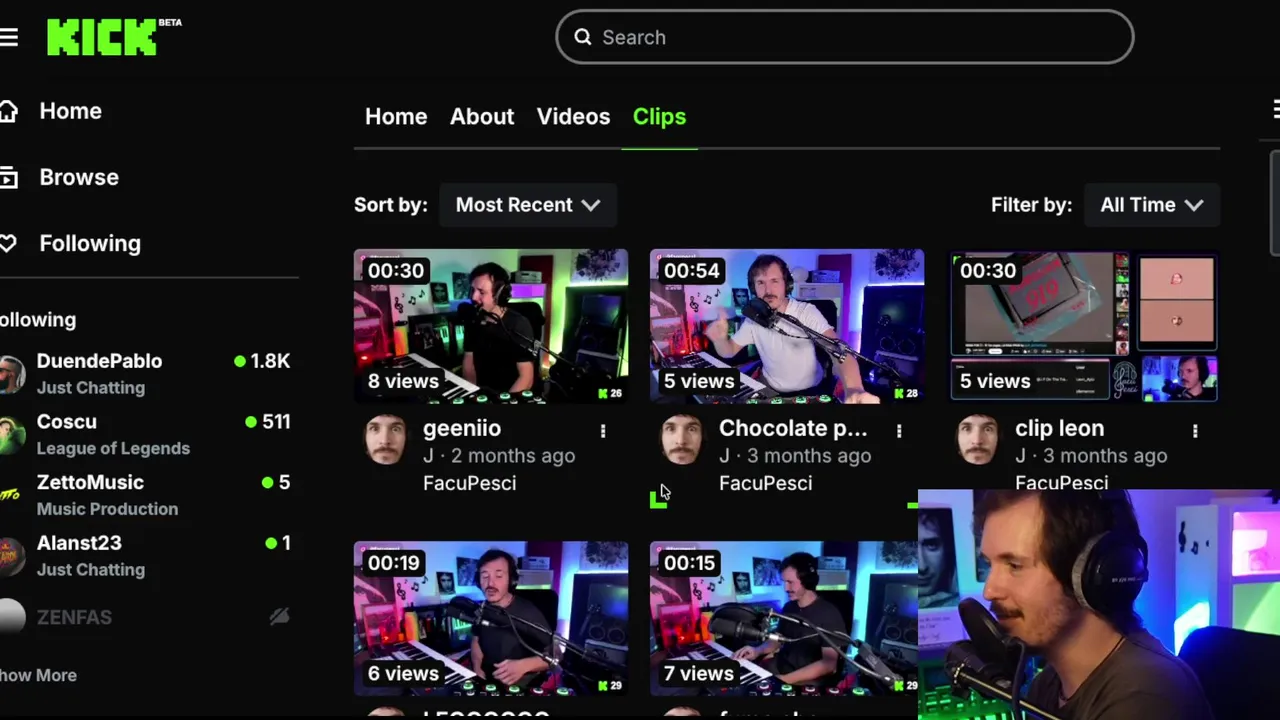This screenshot has height=720, width=1280.
Task: Click FacuPesci under Chocolate clip
Action: [765, 483]
